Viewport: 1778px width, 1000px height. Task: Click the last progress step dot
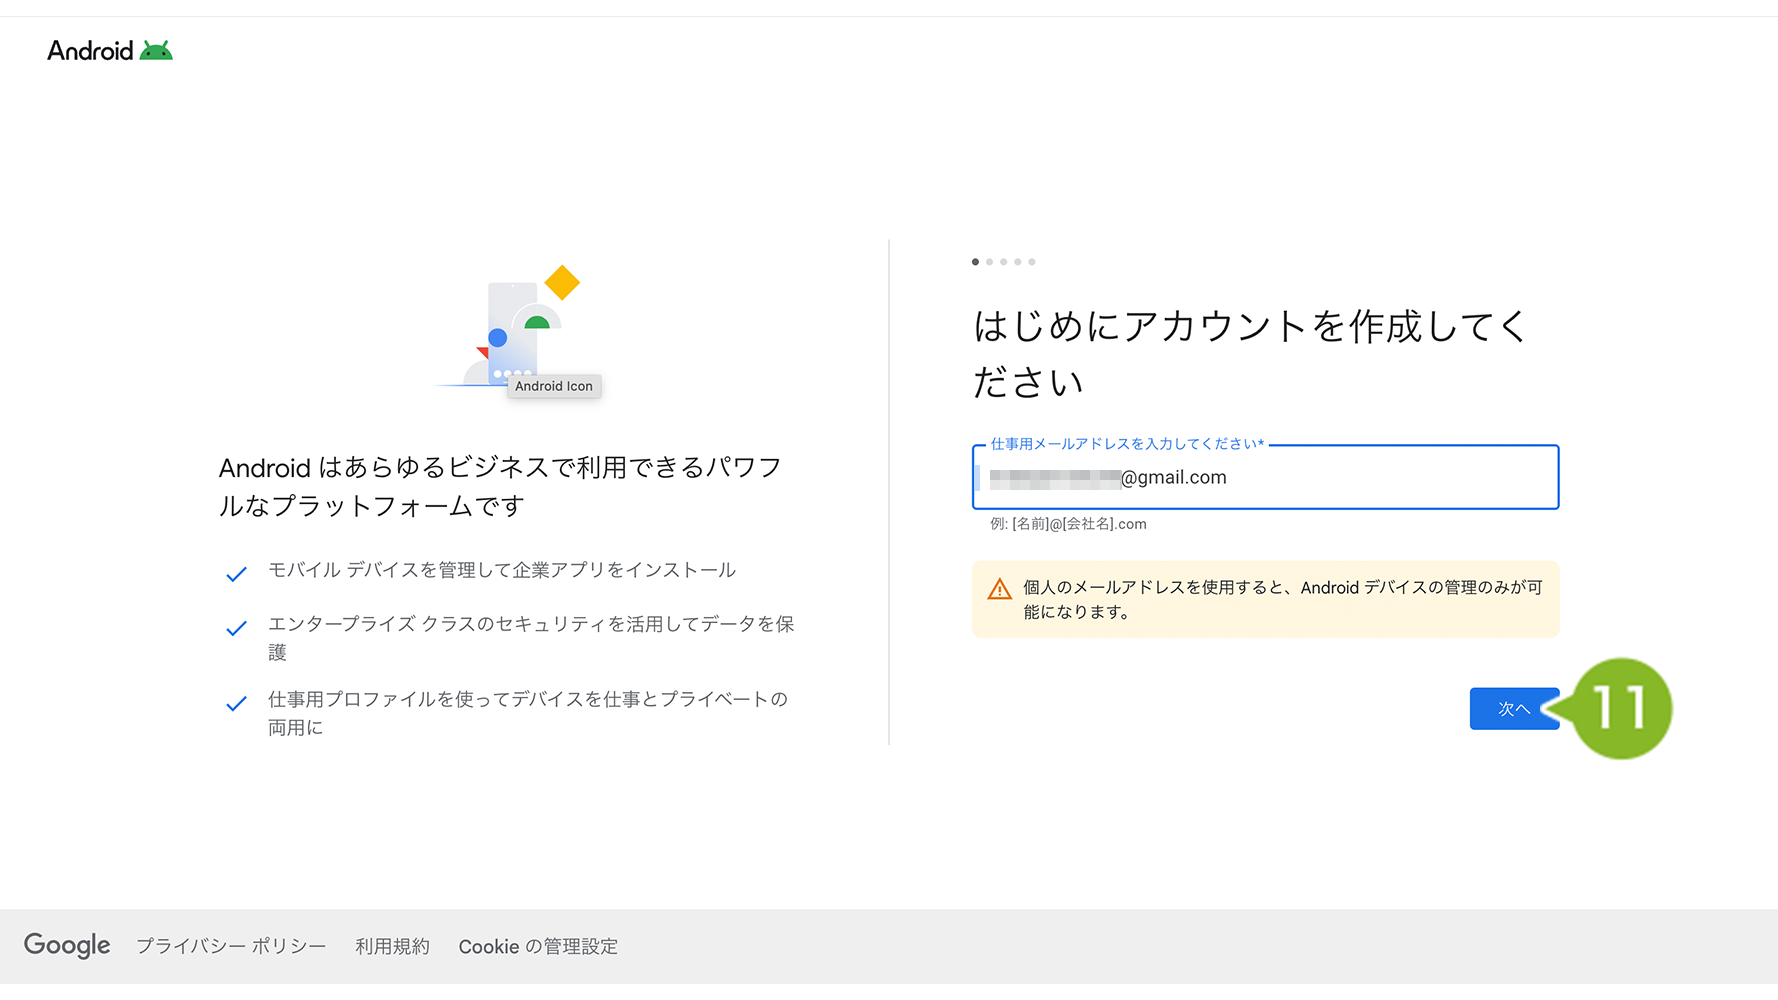(1032, 262)
